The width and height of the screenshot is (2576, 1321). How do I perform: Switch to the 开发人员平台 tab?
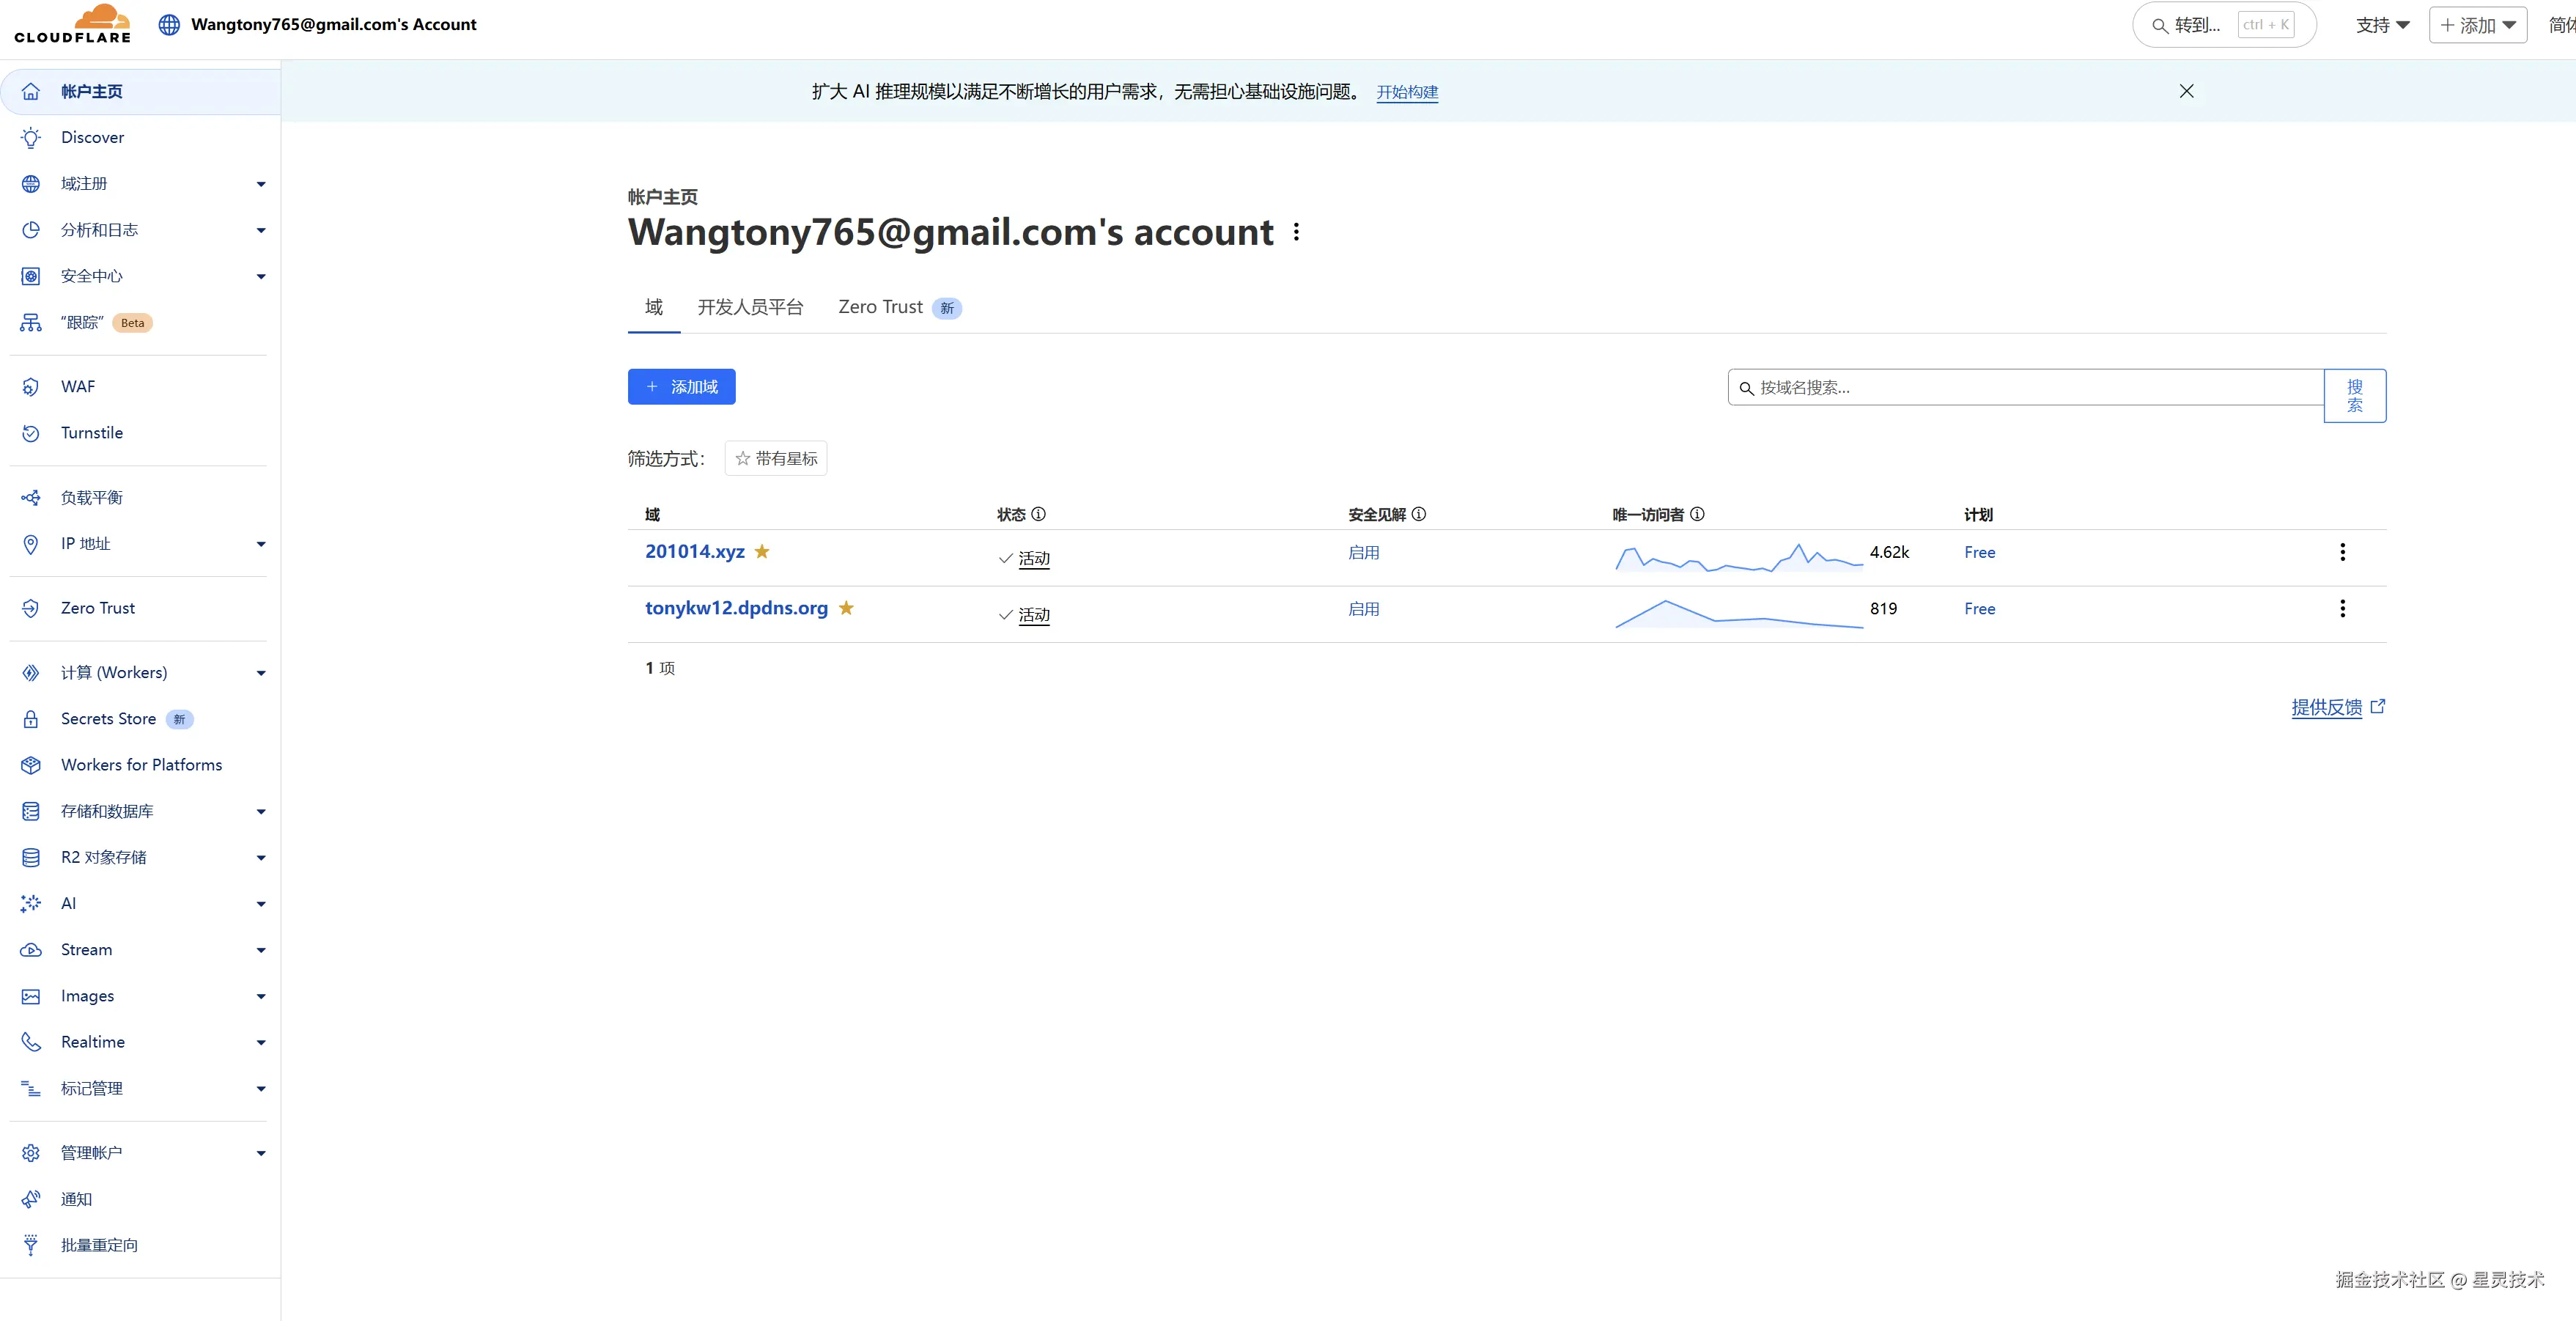coord(750,307)
